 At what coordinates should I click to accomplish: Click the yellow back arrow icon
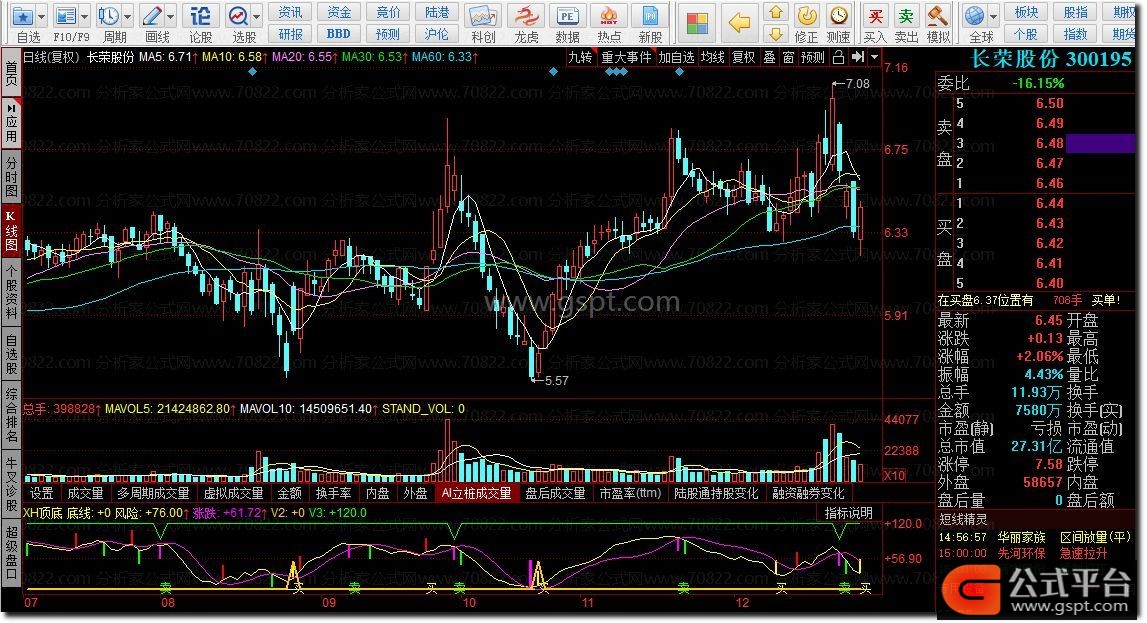740,23
